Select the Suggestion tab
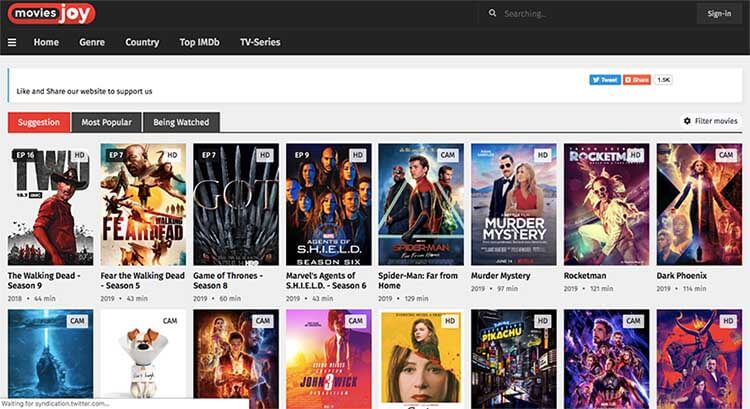 coord(39,122)
